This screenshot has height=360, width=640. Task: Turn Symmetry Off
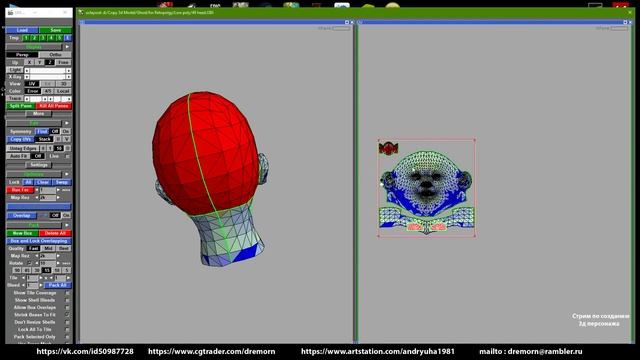pyautogui.click(x=55, y=131)
